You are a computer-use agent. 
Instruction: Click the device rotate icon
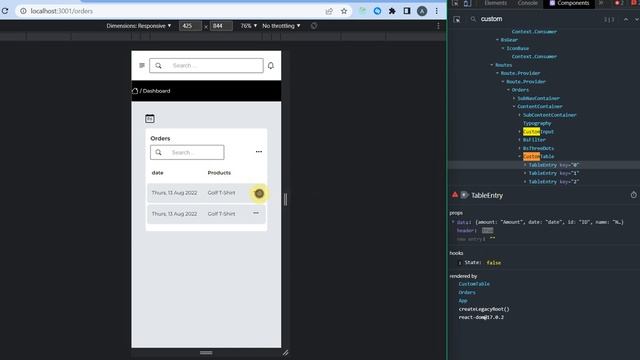(313, 26)
